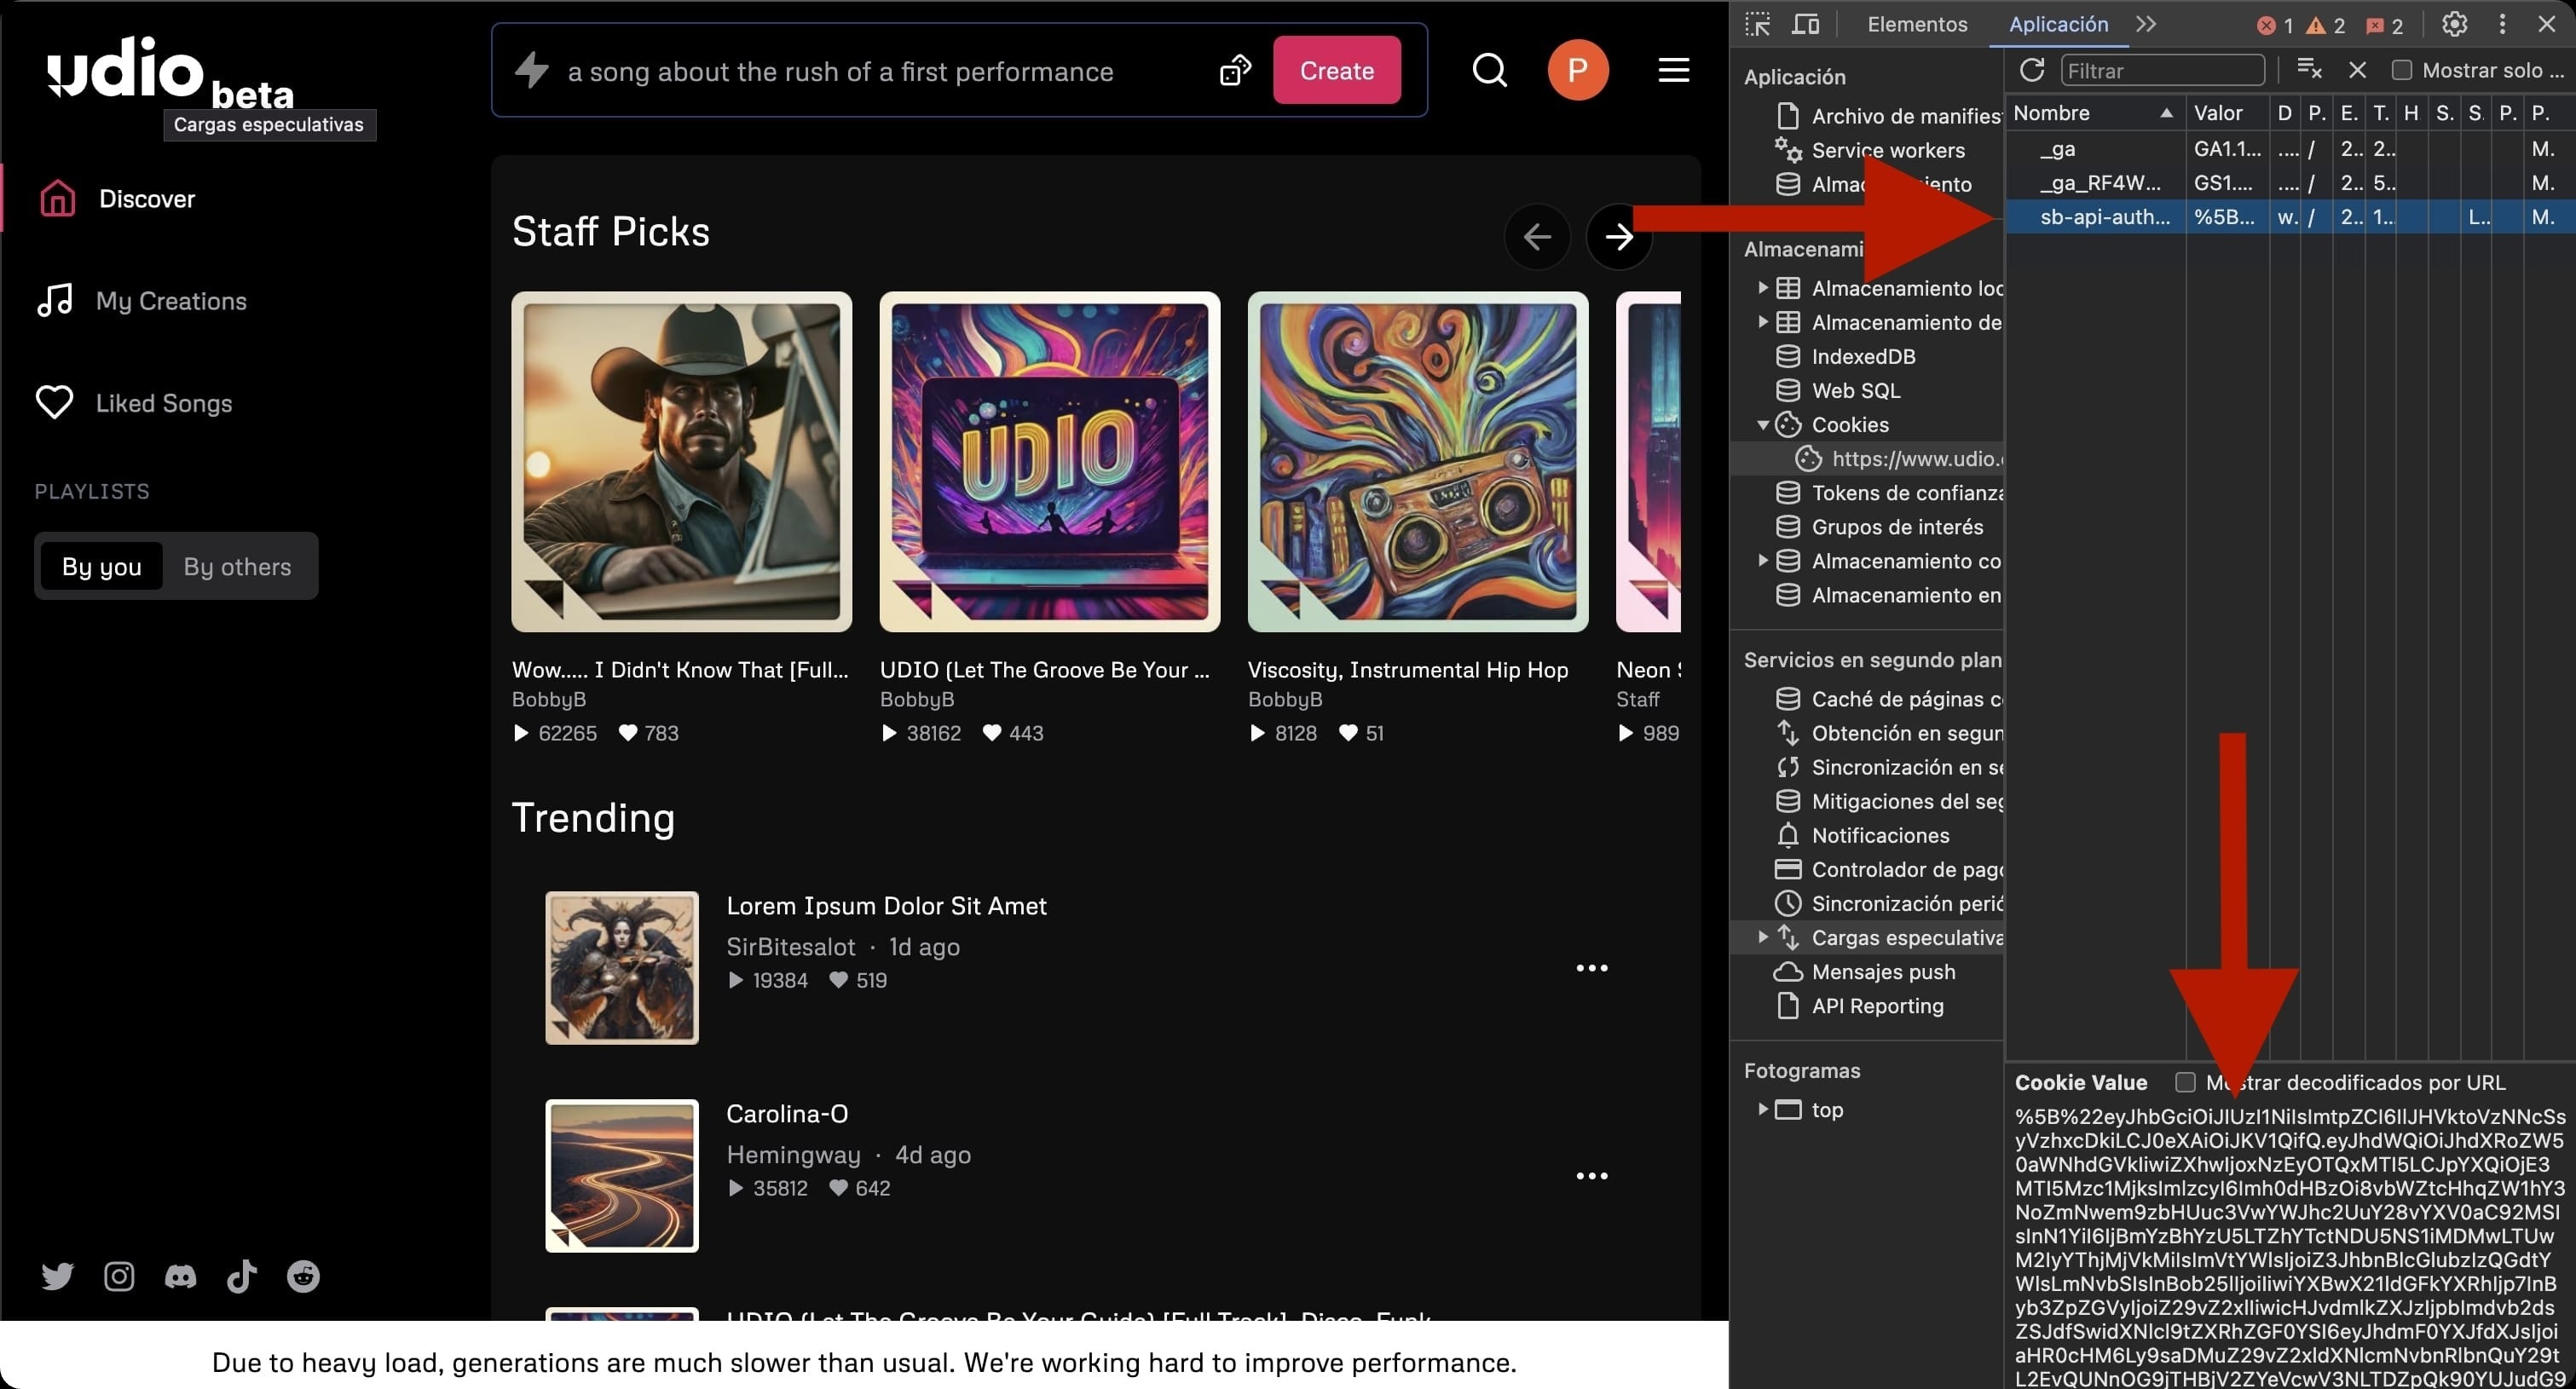Open the cowboy song thumbnail

(x=681, y=461)
